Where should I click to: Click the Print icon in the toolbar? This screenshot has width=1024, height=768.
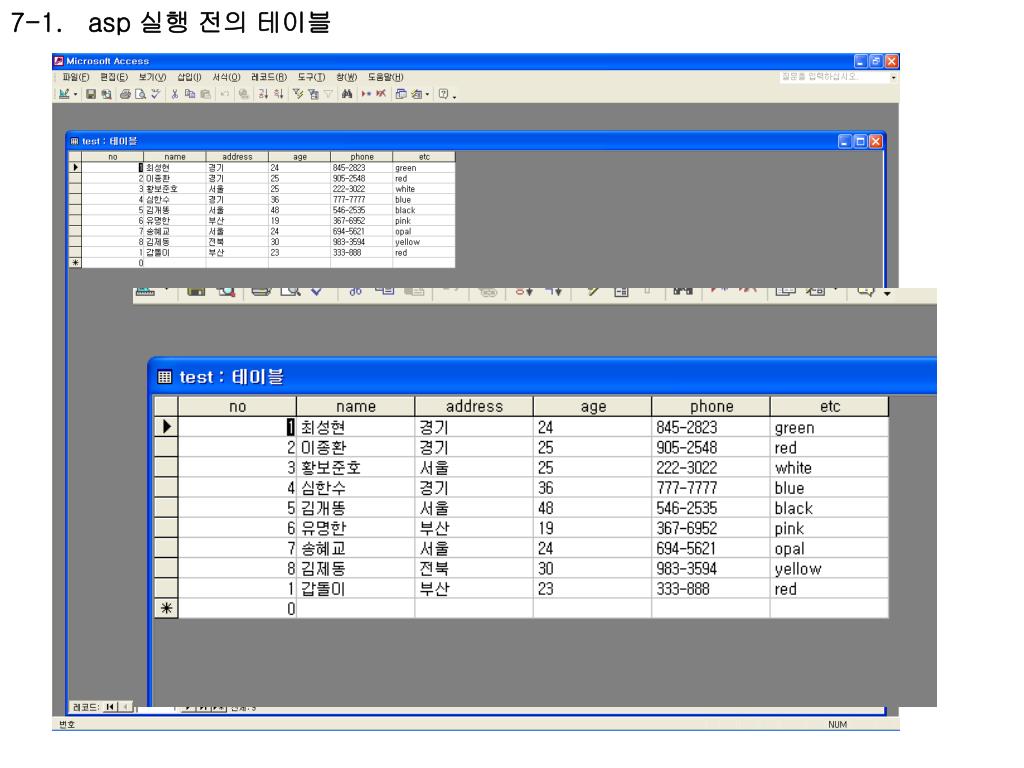click(x=125, y=94)
